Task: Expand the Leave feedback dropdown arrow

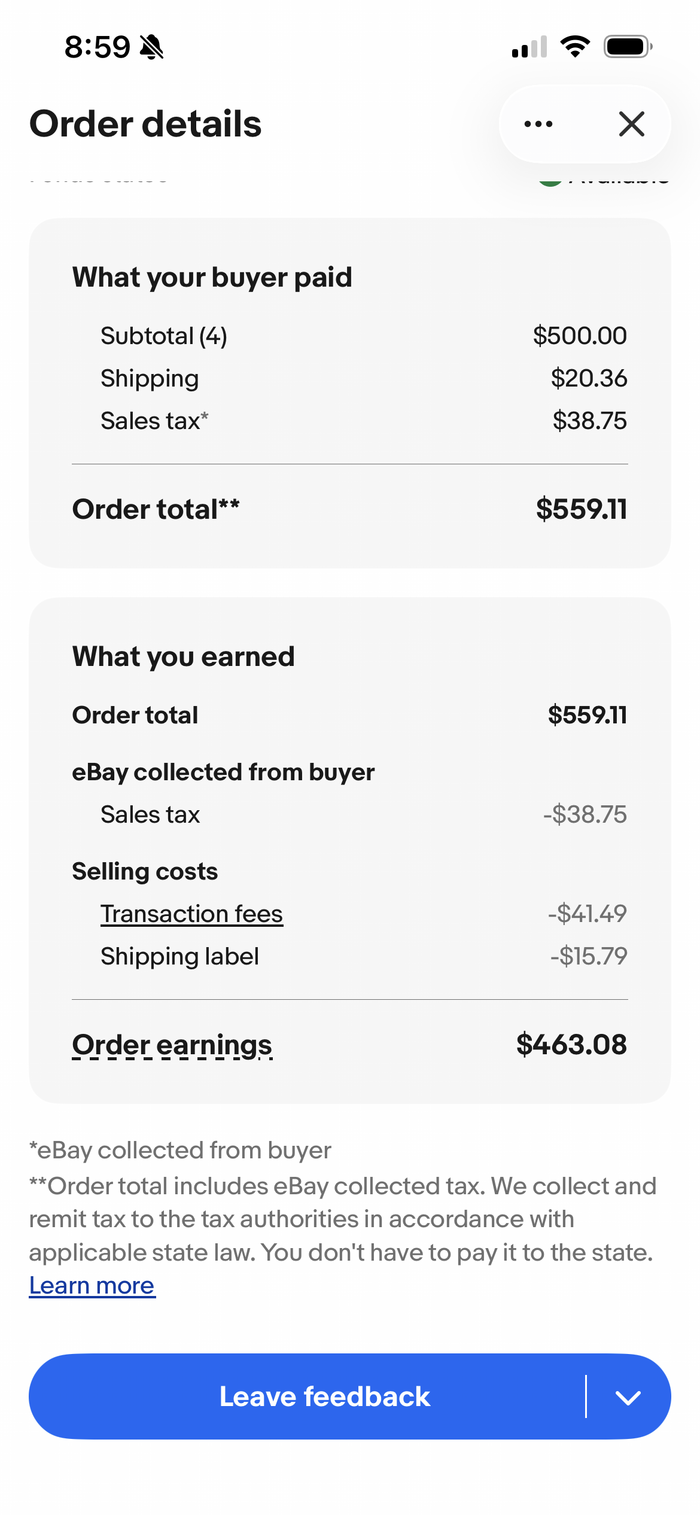Action: click(x=628, y=1397)
